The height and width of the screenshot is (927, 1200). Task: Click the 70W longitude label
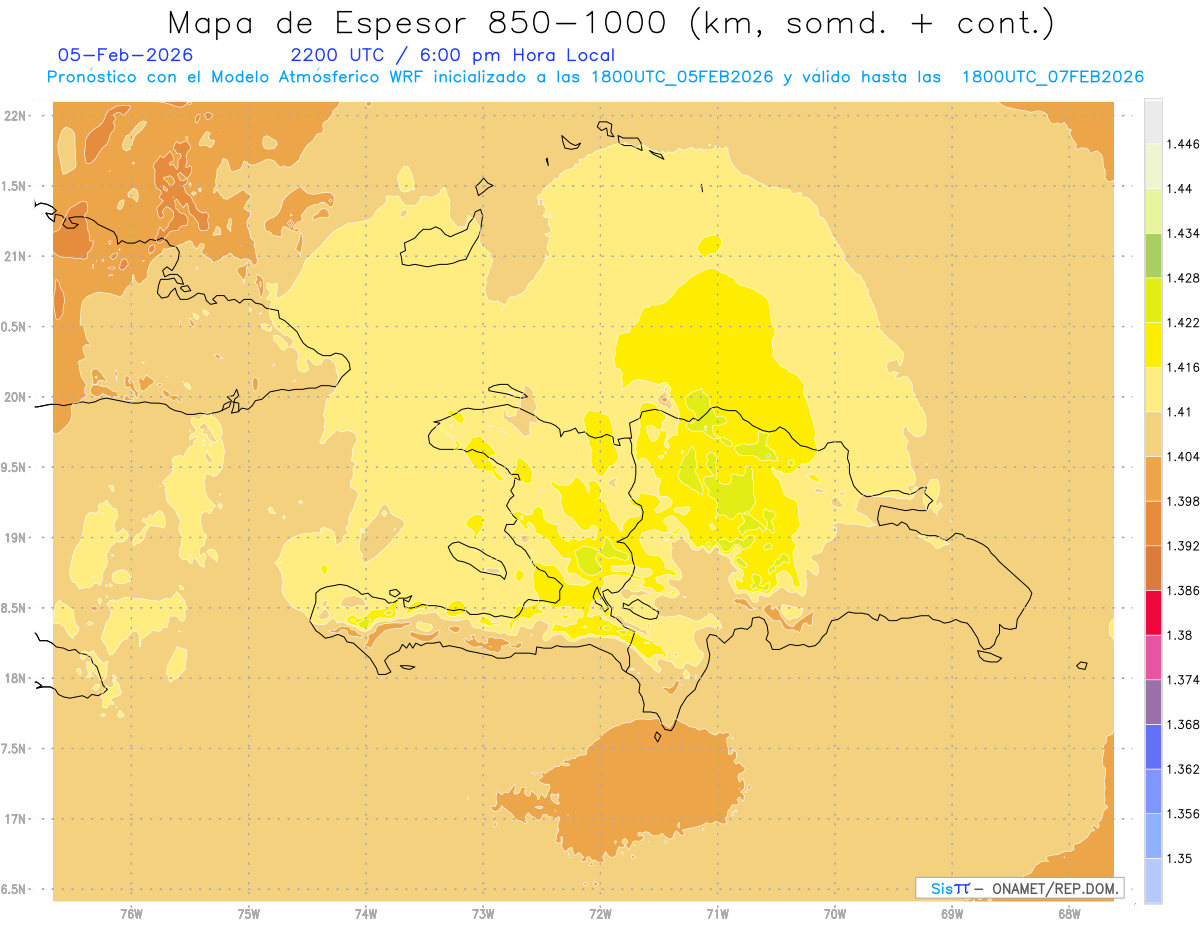tap(834, 914)
